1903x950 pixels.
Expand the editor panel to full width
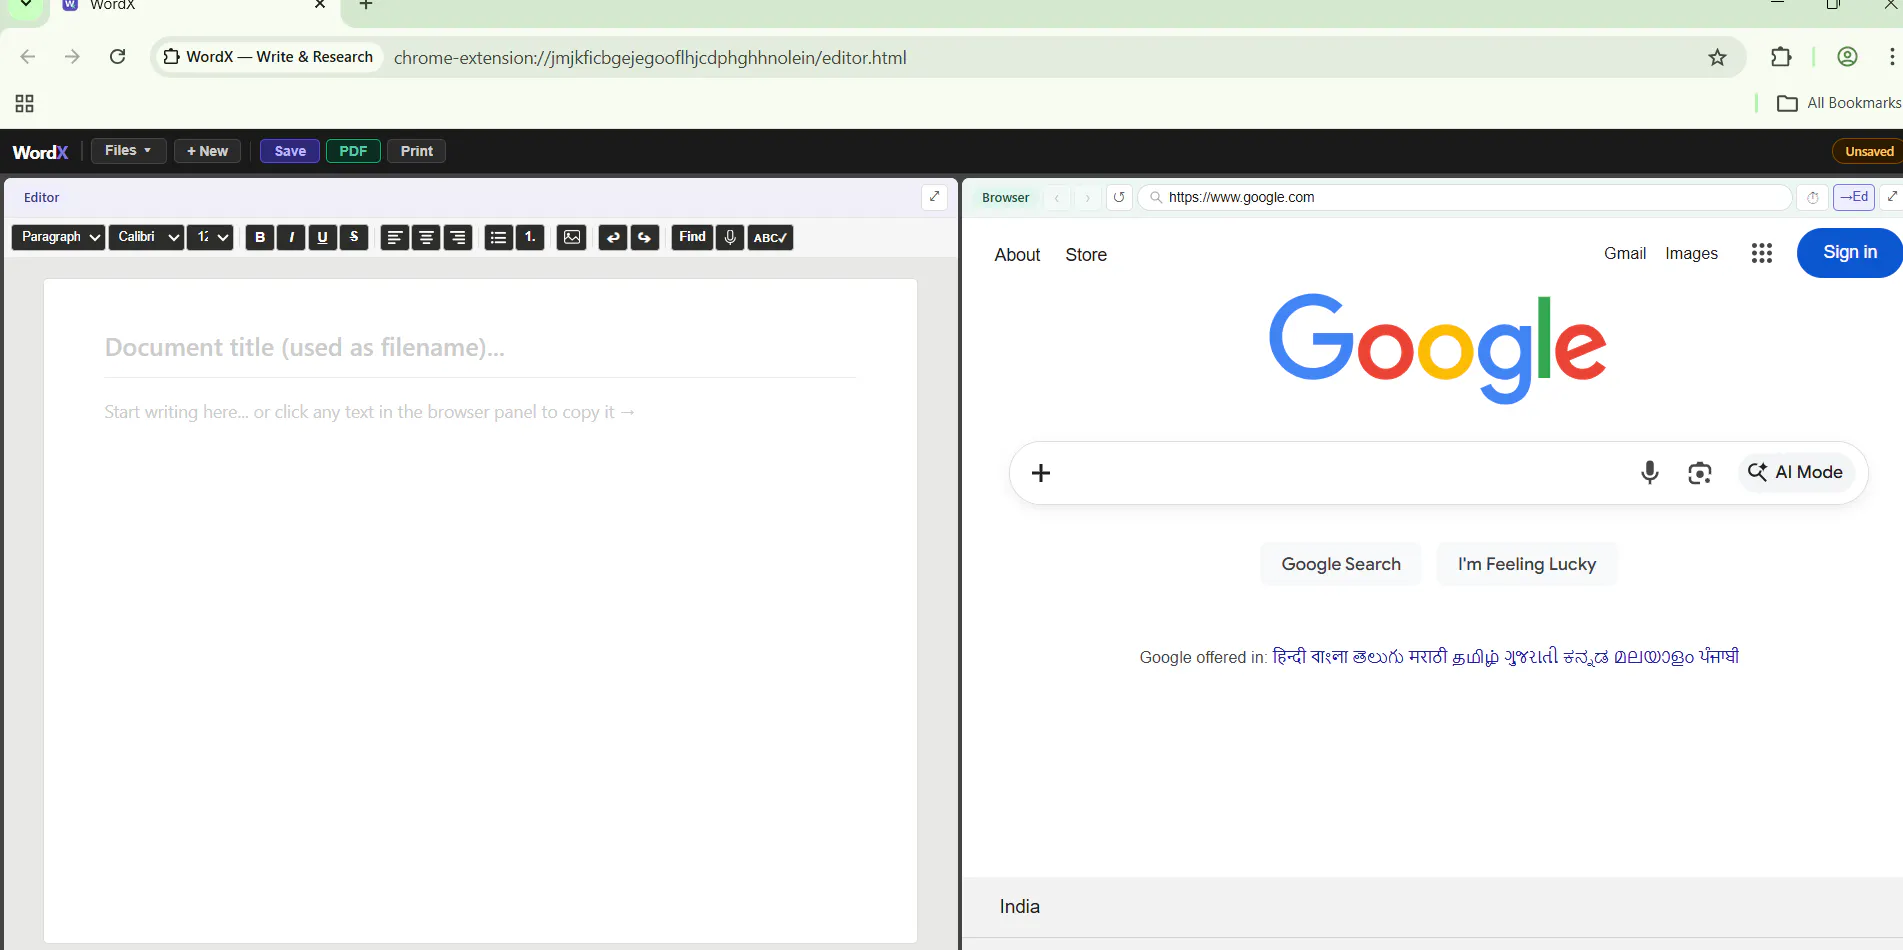(934, 197)
